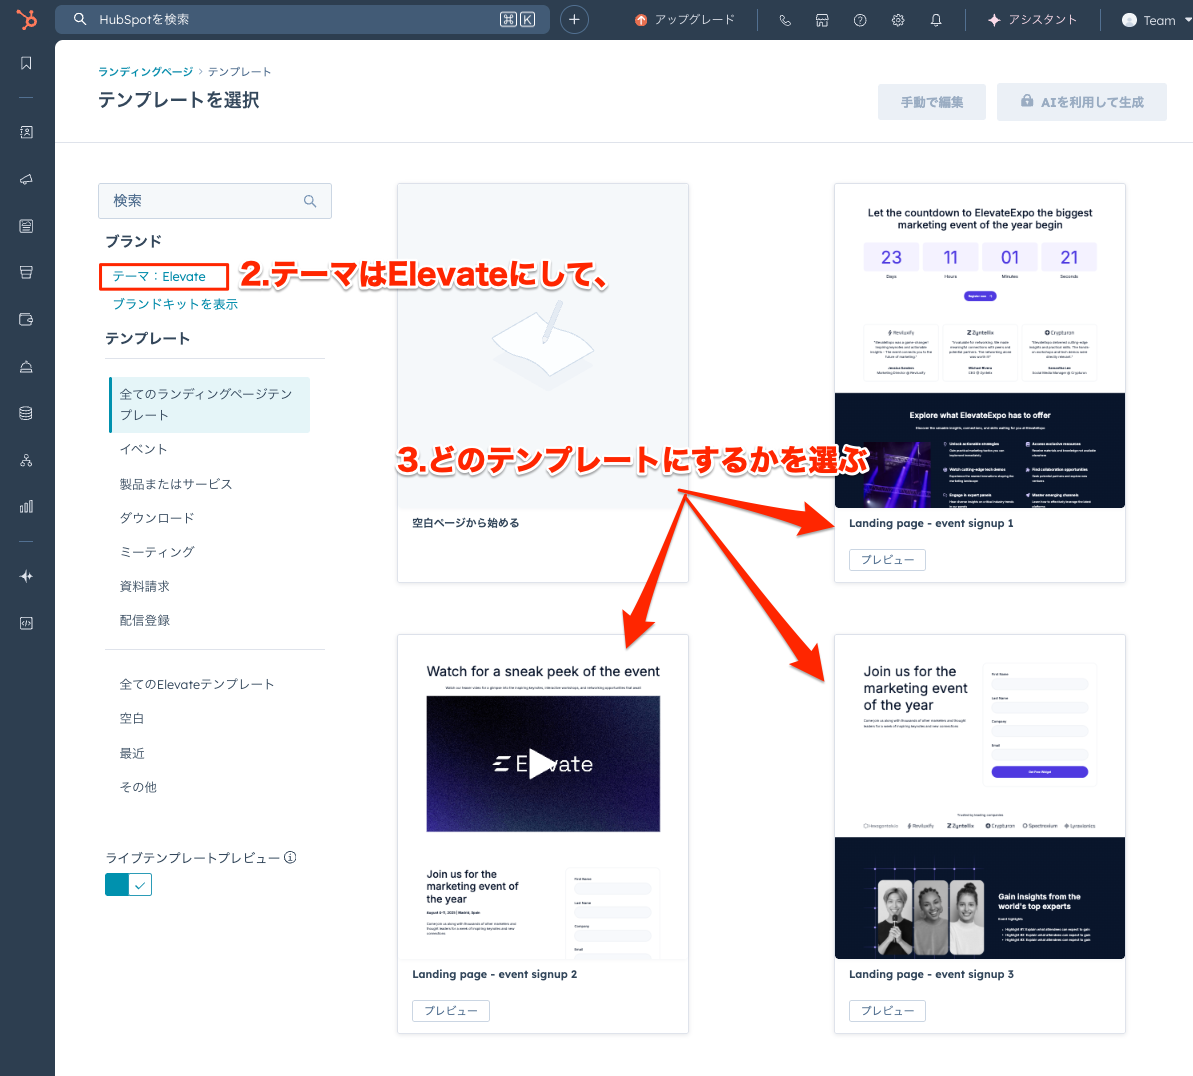The width and height of the screenshot is (1193, 1076).
Task: Open the notifications bell icon
Action: 936,20
